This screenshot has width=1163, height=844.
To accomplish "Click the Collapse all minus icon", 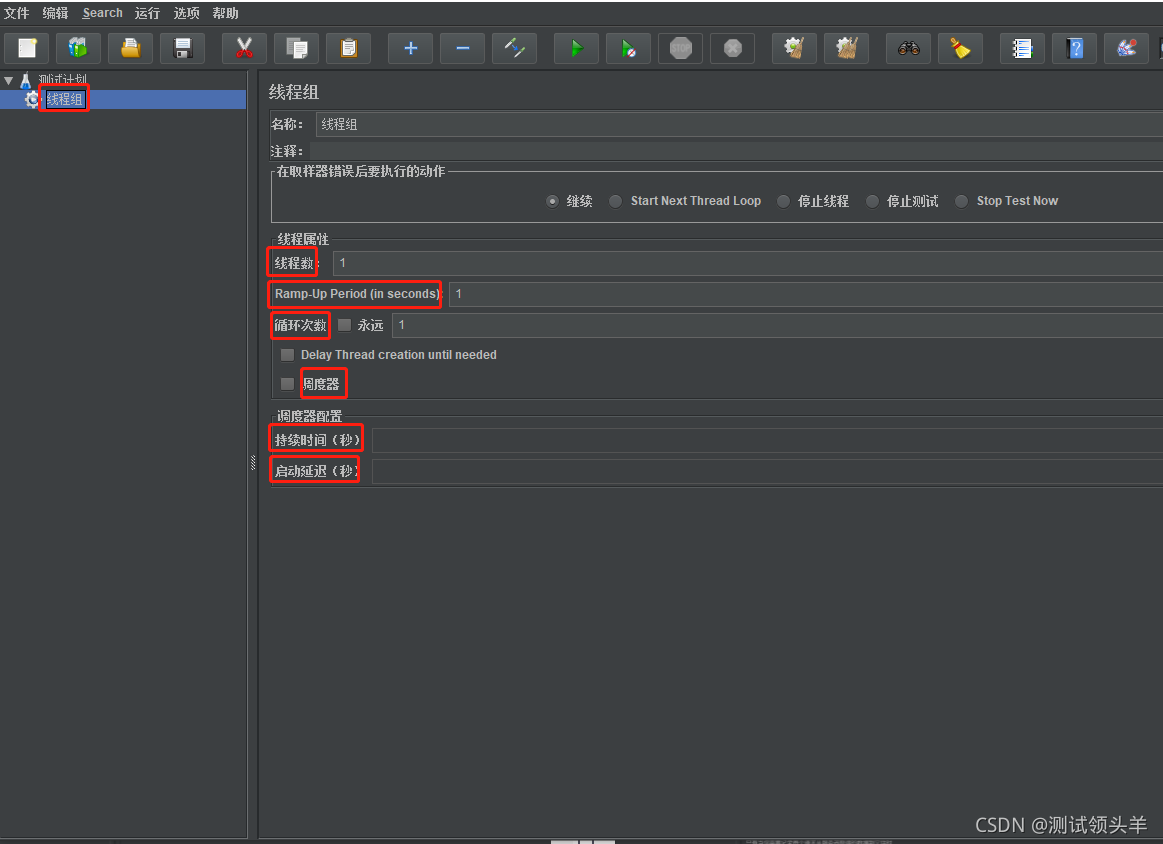I will click(x=462, y=48).
